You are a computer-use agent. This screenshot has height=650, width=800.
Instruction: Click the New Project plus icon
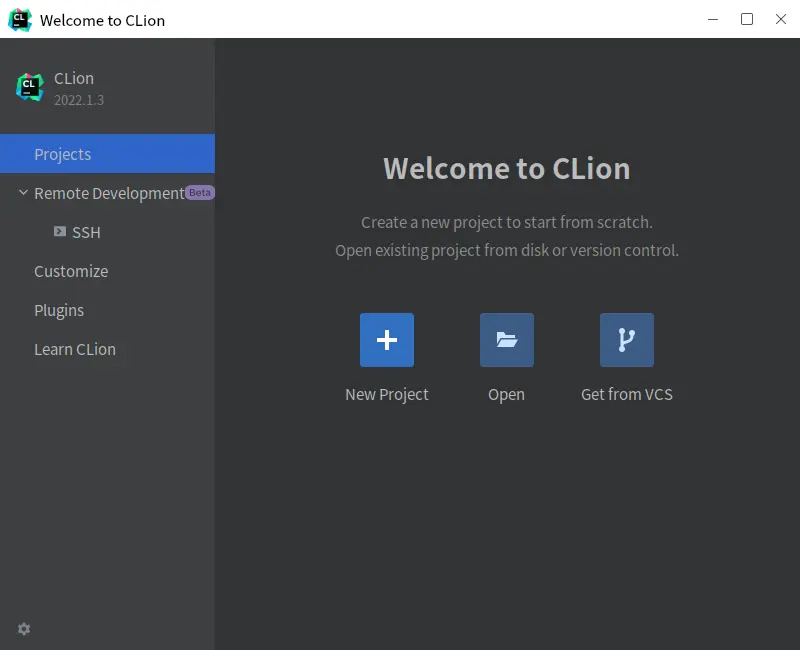387,340
